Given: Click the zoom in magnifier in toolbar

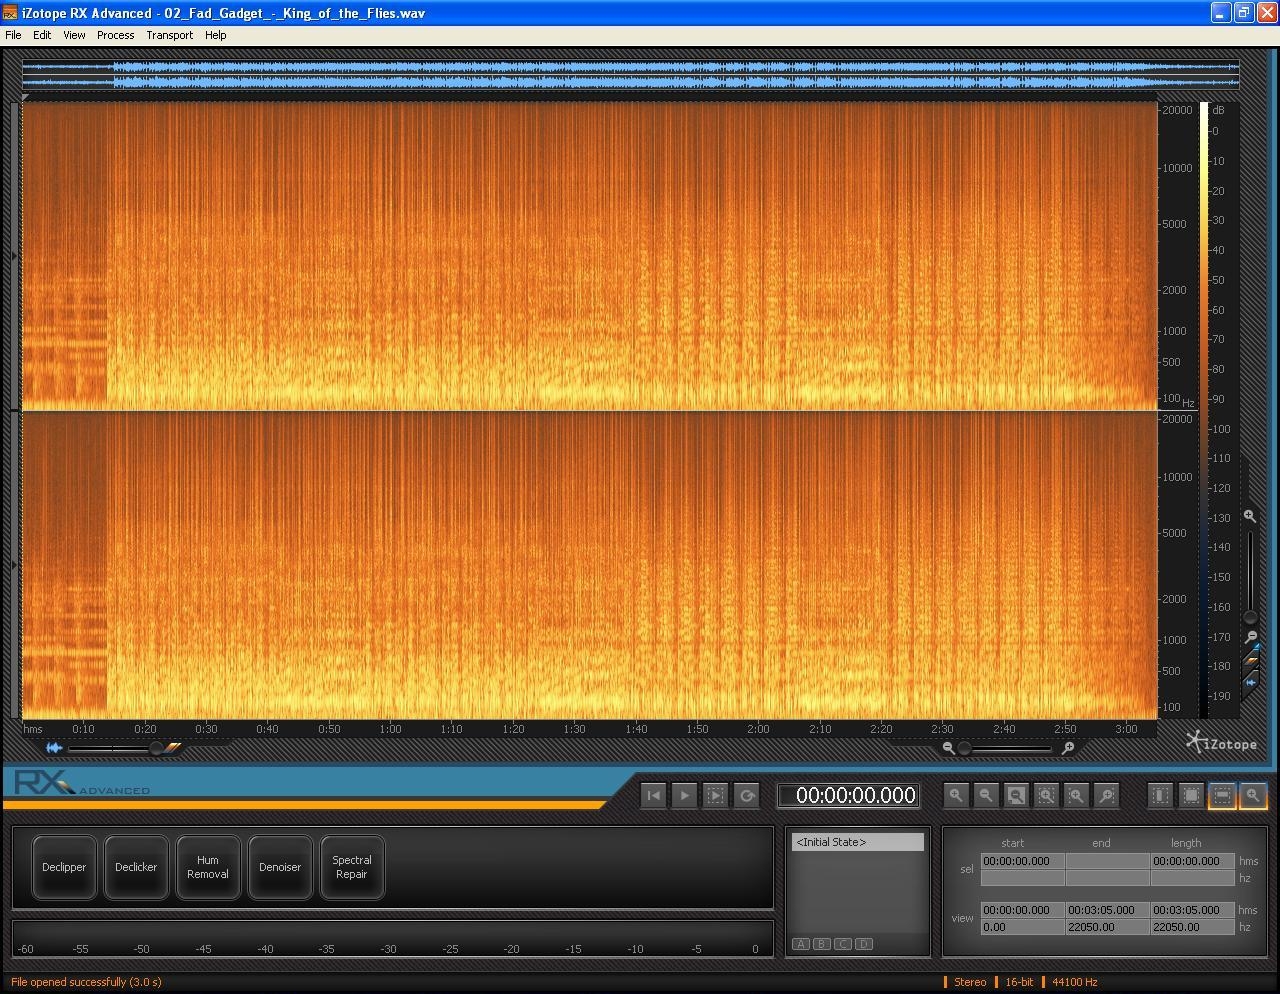Looking at the screenshot, I should click(956, 795).
